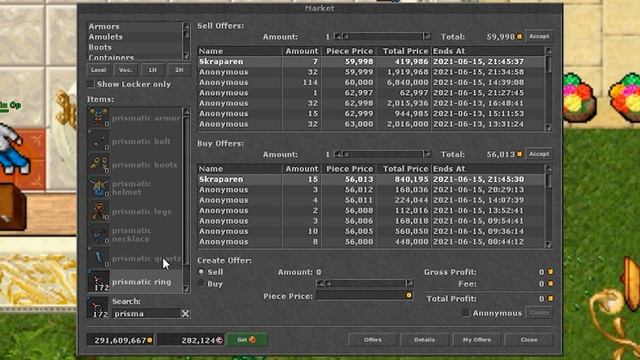This screenshot has width=640, height=360.
Task: Enable Show Locker only checkbox
Action: pos(91,84)
